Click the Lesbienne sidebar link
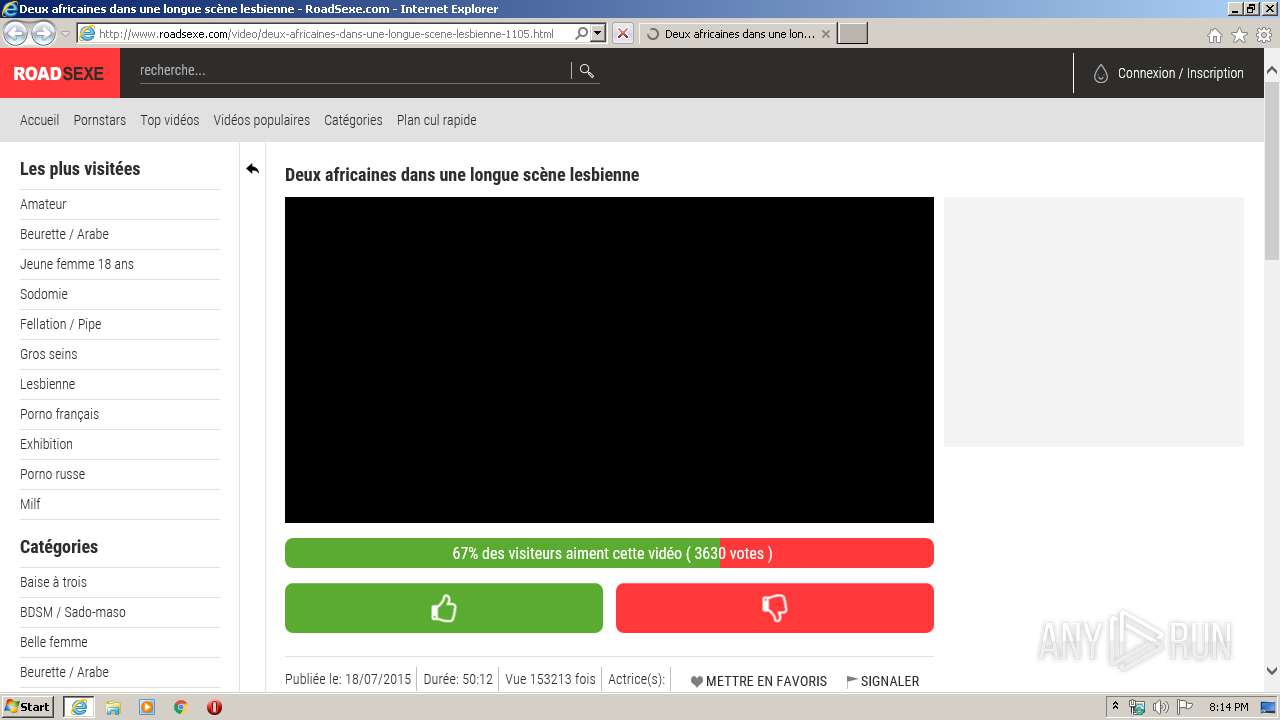 pos(47,384)
